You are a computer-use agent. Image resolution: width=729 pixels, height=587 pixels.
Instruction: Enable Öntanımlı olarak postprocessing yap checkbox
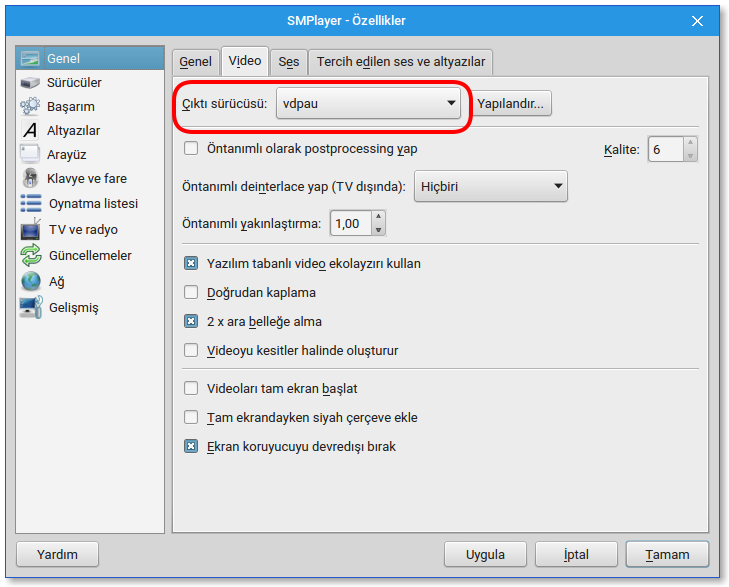coord(191,149)
